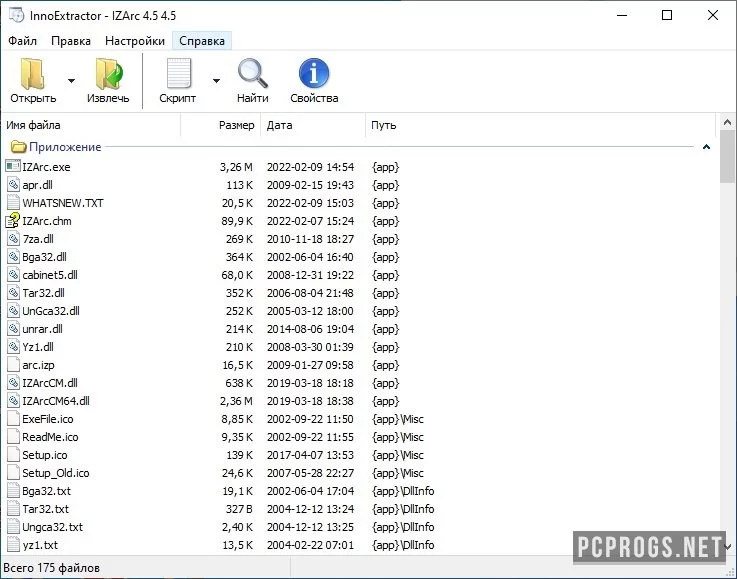This screenshot has height=579, width=737.
Task: Open the Правка menu
Action: [71, 41]
